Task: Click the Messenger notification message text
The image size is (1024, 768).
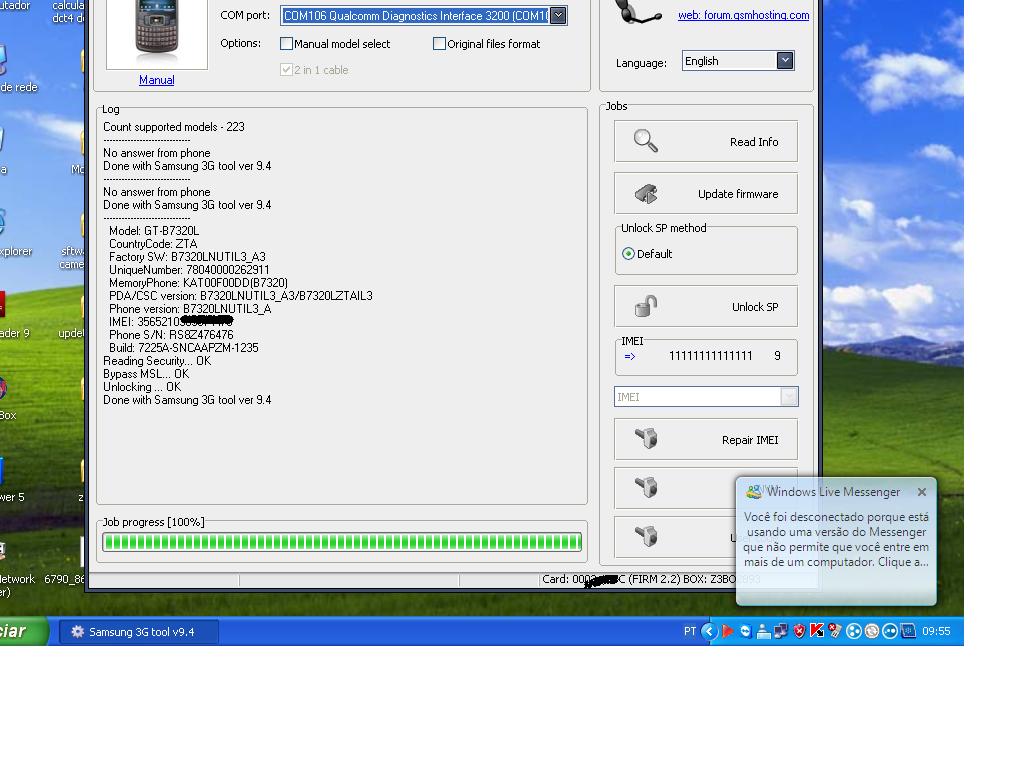Action: pos(836,539)
